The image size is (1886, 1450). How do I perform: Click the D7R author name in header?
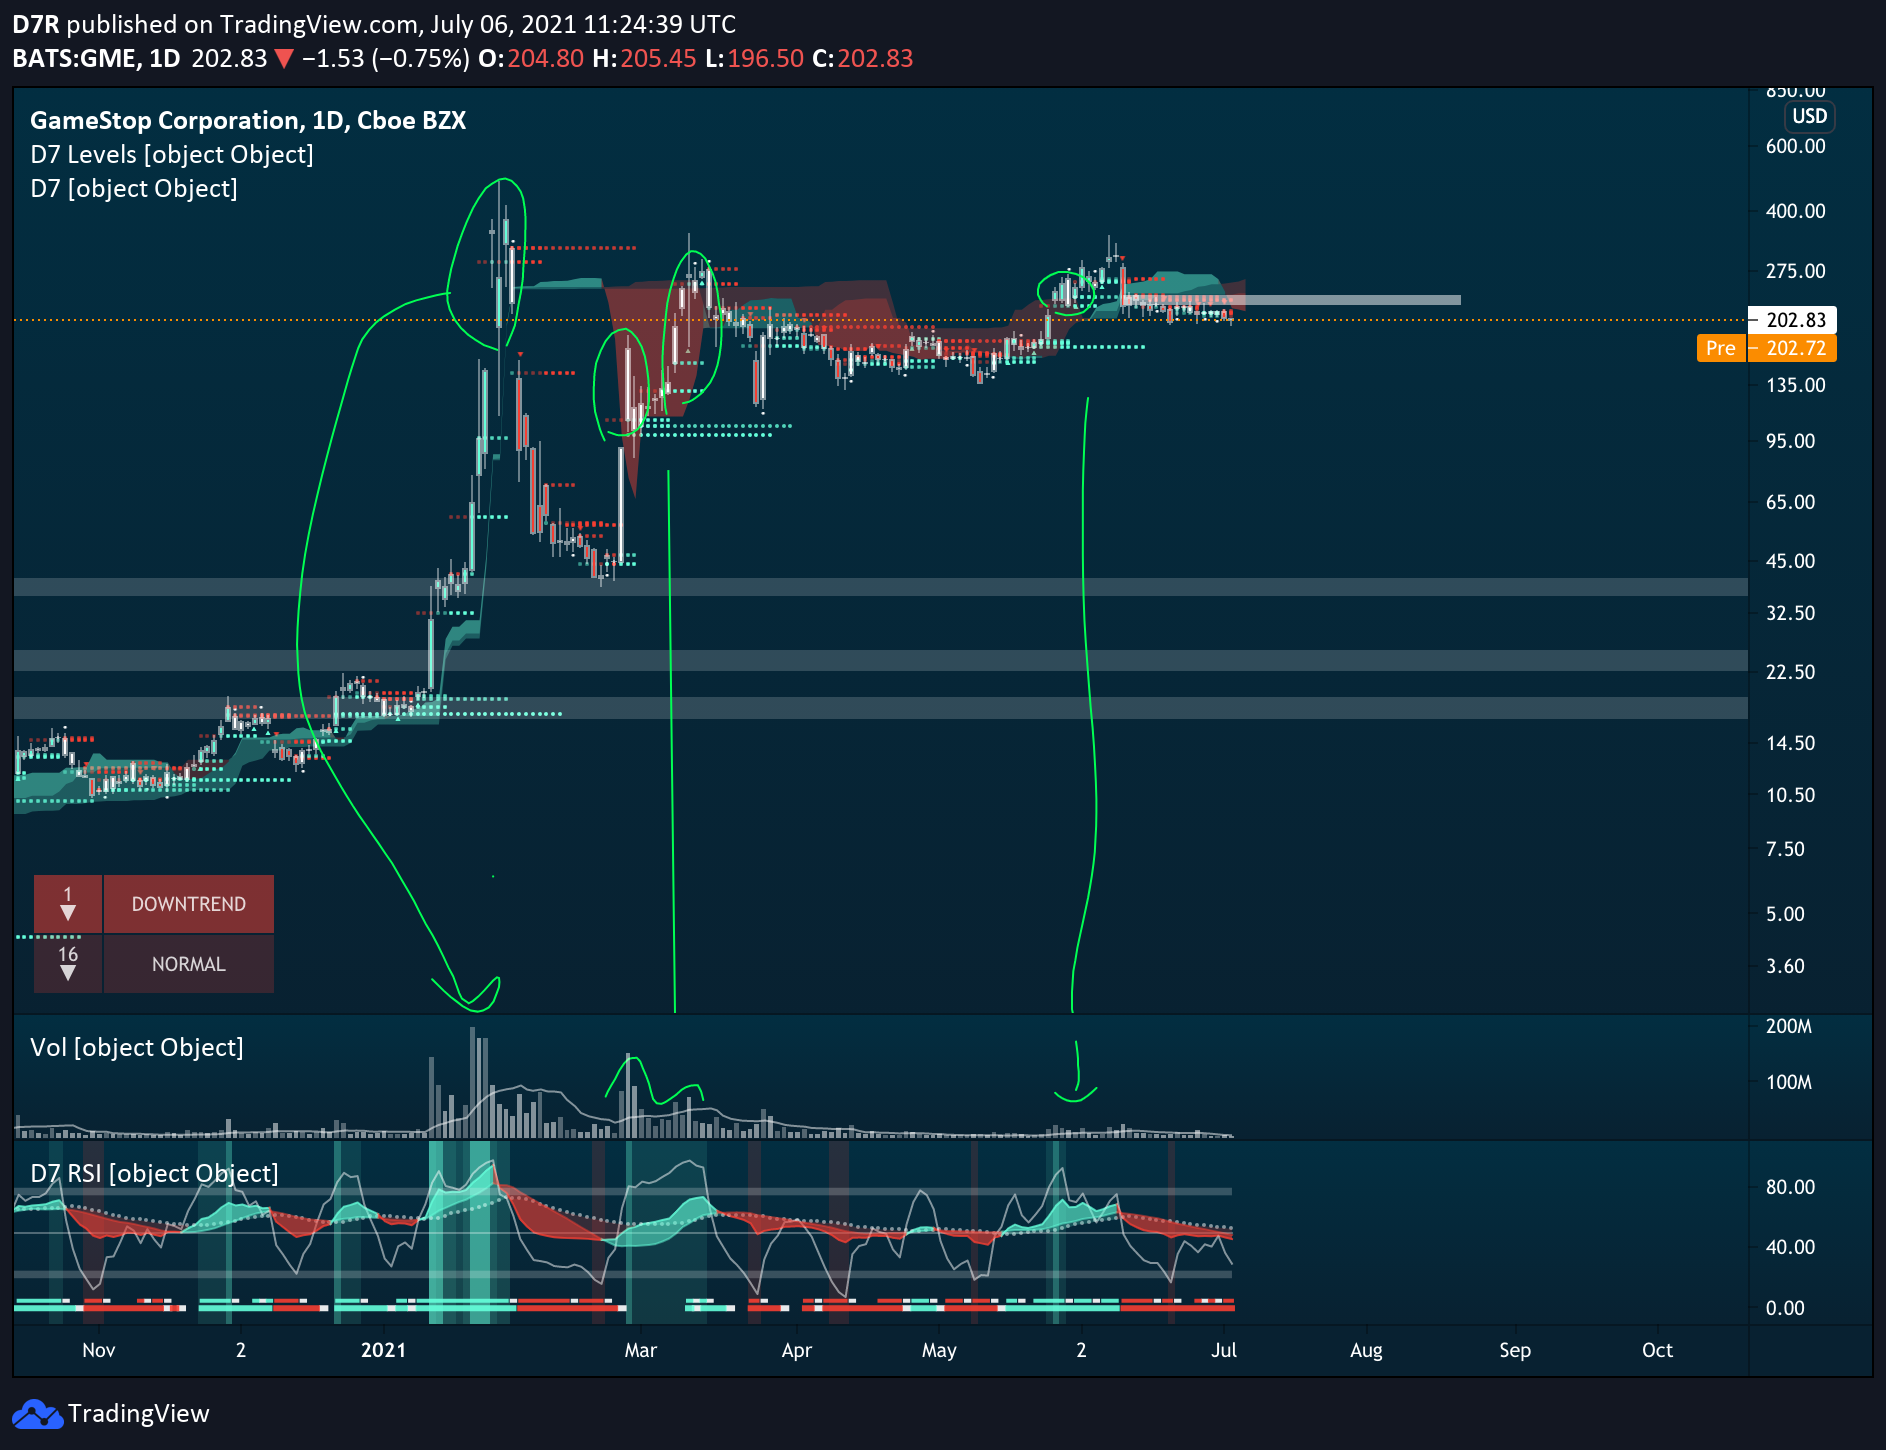pos(36,25)
